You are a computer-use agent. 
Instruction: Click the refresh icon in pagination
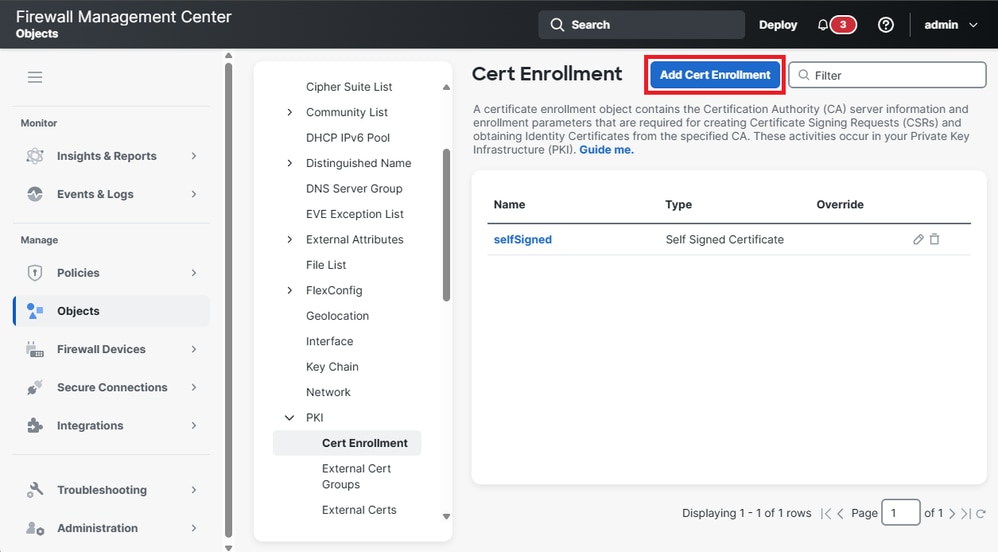point(981,513)
